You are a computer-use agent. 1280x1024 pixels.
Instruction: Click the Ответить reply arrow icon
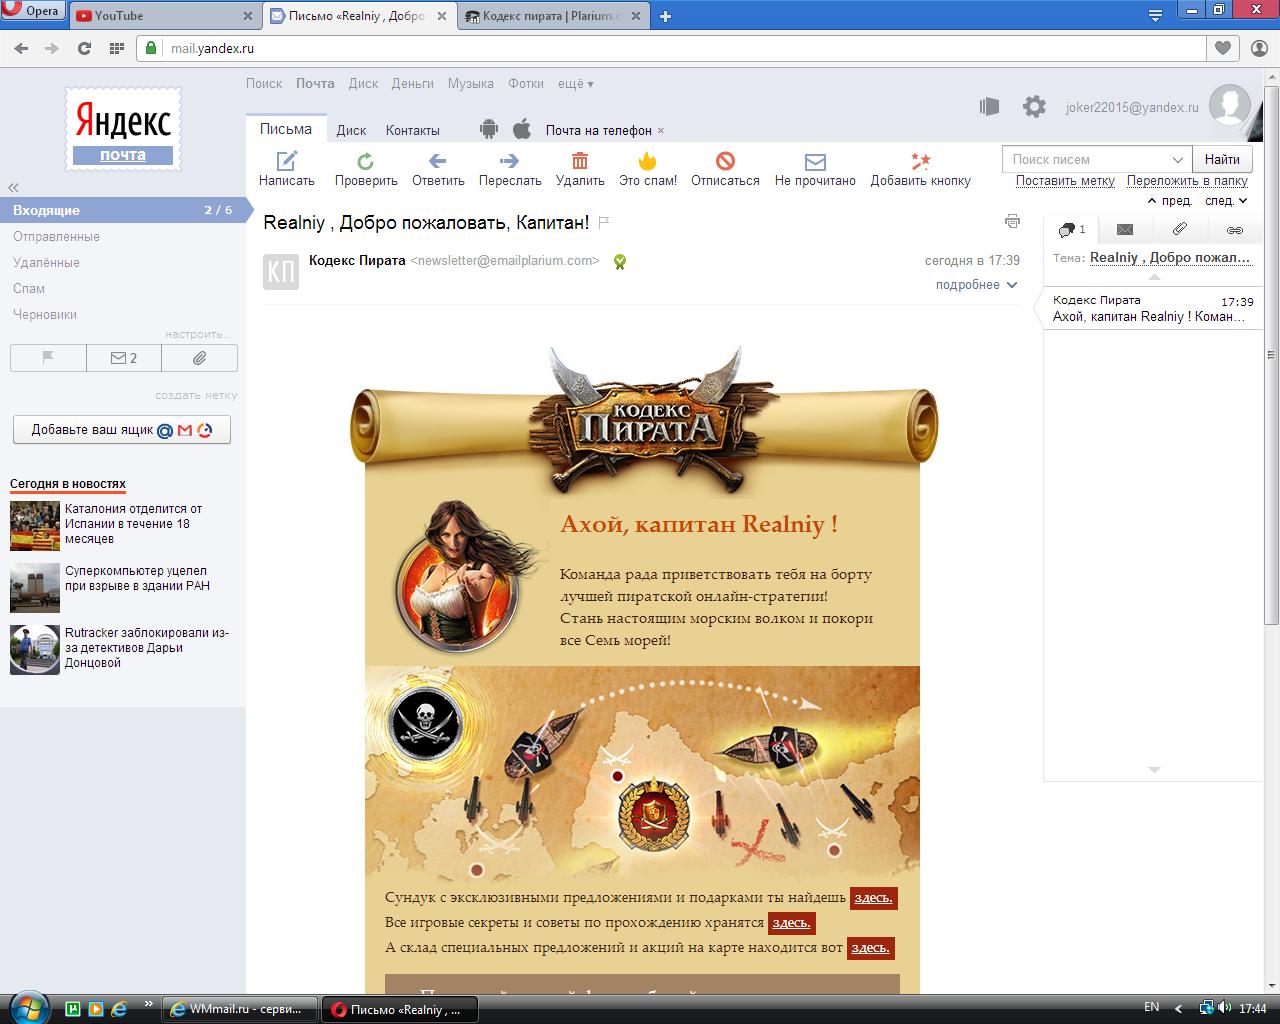tap(437, 160)
